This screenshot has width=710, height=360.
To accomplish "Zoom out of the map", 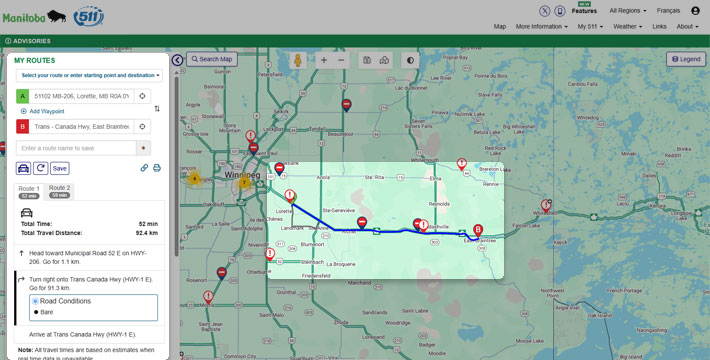I will click(341, 60).
